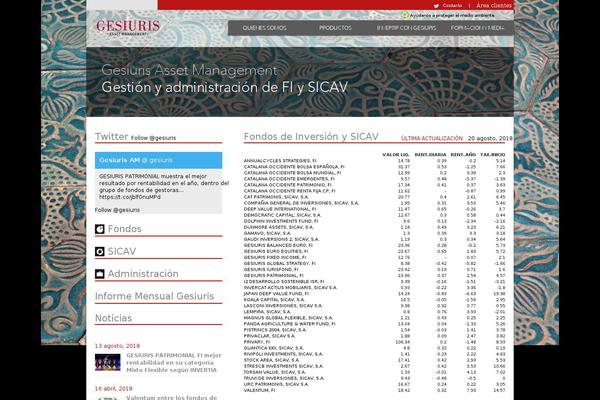The width and height of the screenshot is (600, 400).
Task: Click the SICAV section icon
Action: click(x=99, y=251)
